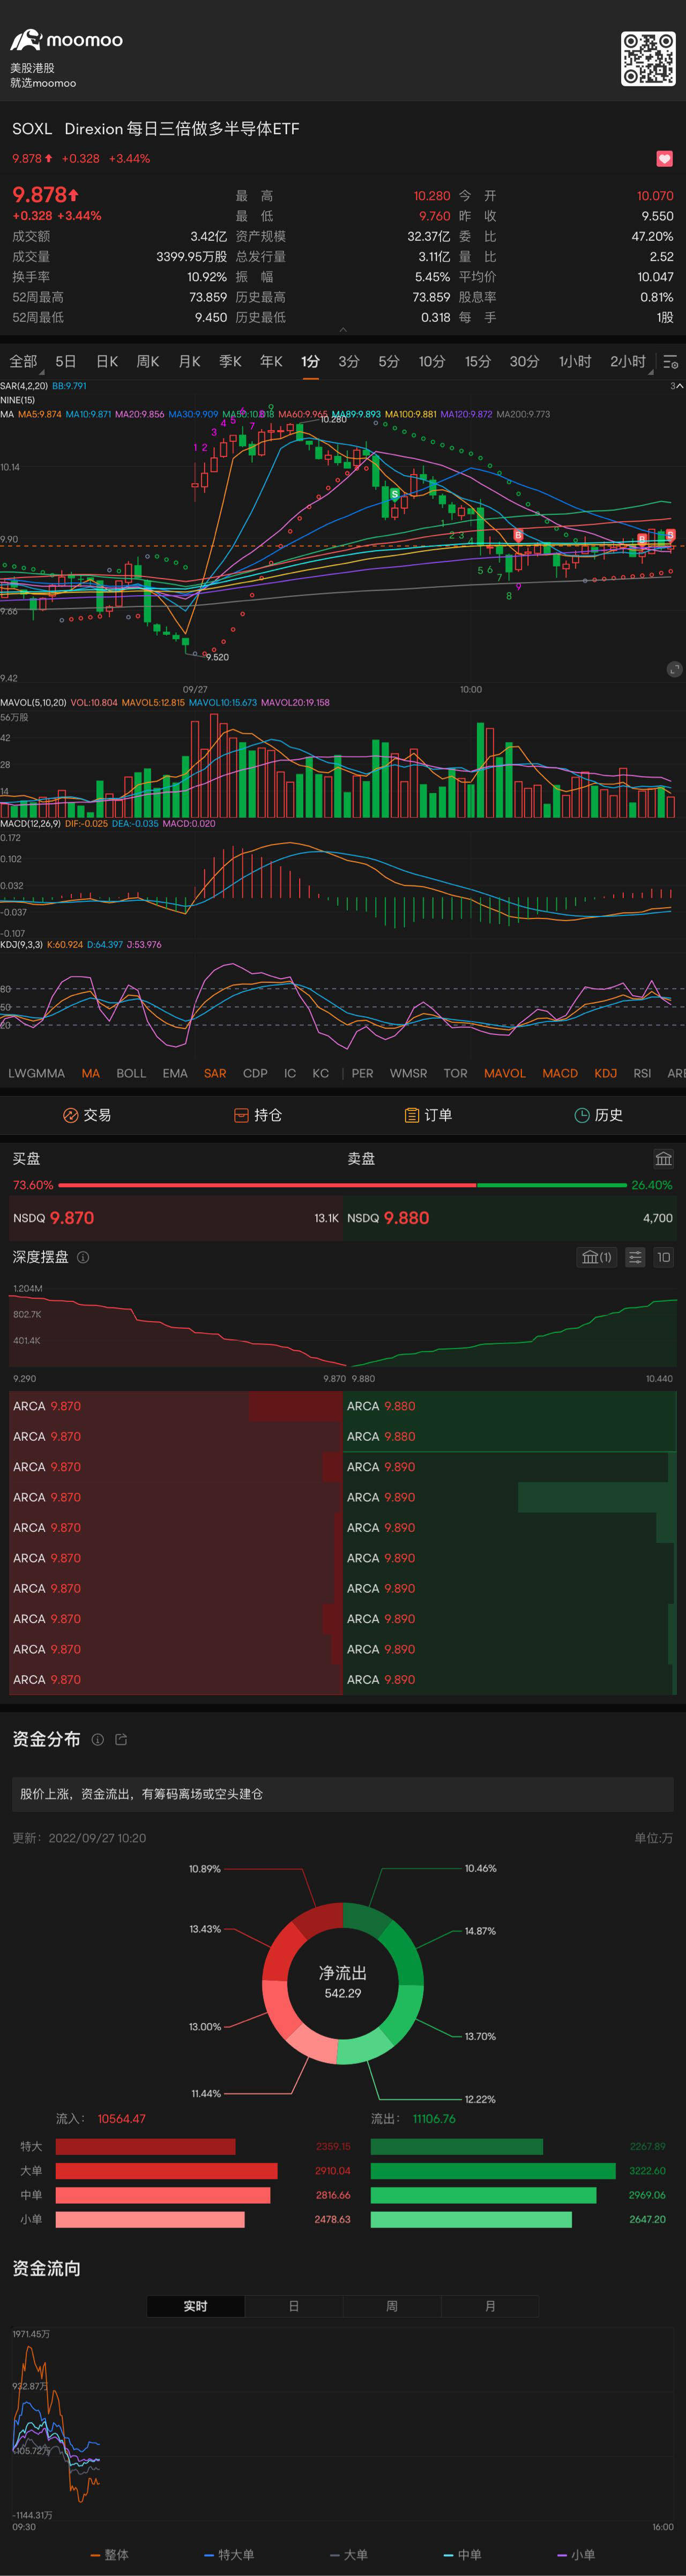
Task: Share 资金分布 via export icon
Action: point(121,1740)
